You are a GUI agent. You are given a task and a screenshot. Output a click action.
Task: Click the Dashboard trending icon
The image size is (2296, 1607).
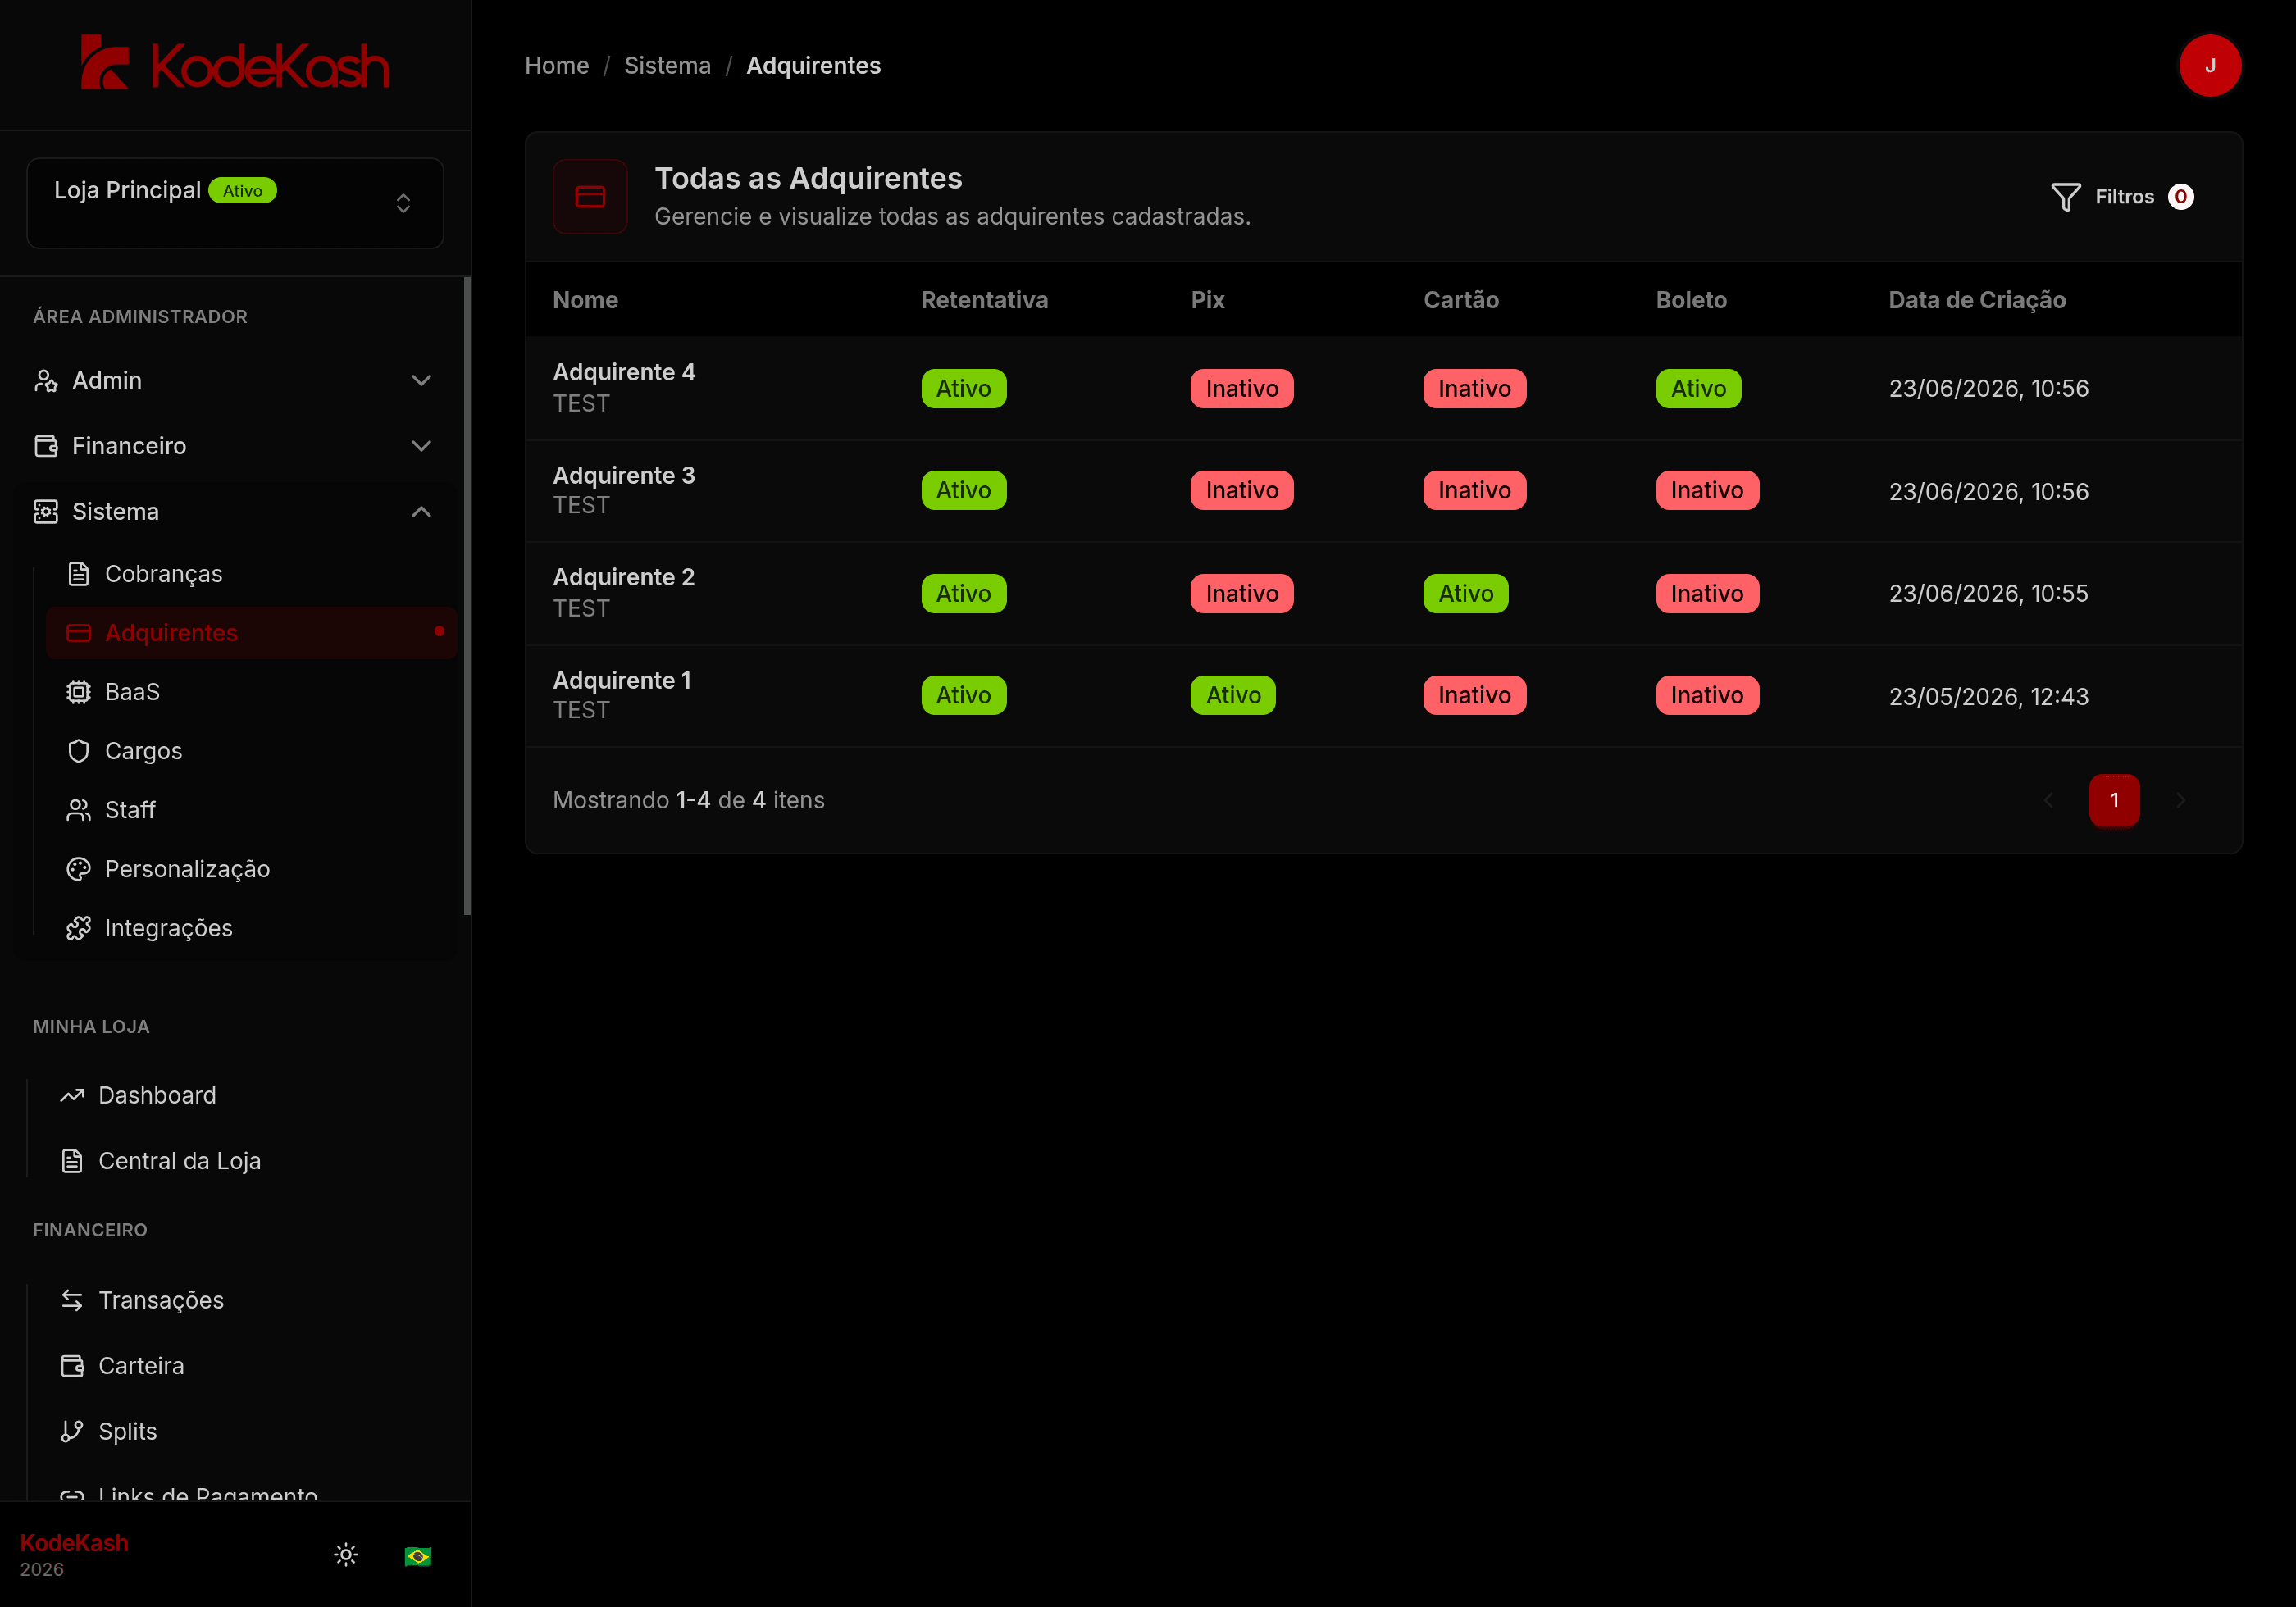click(x=72, y=1096)
